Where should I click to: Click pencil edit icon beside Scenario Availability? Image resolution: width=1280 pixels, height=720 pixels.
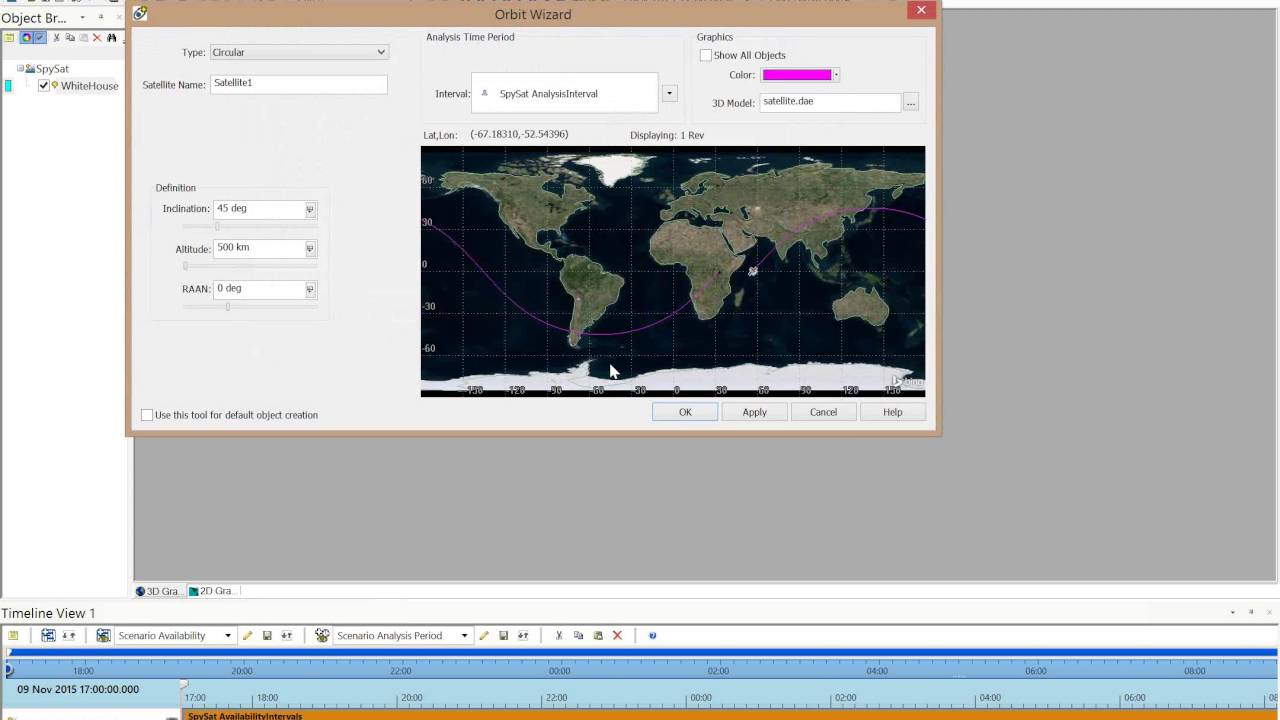pos(247,636)
